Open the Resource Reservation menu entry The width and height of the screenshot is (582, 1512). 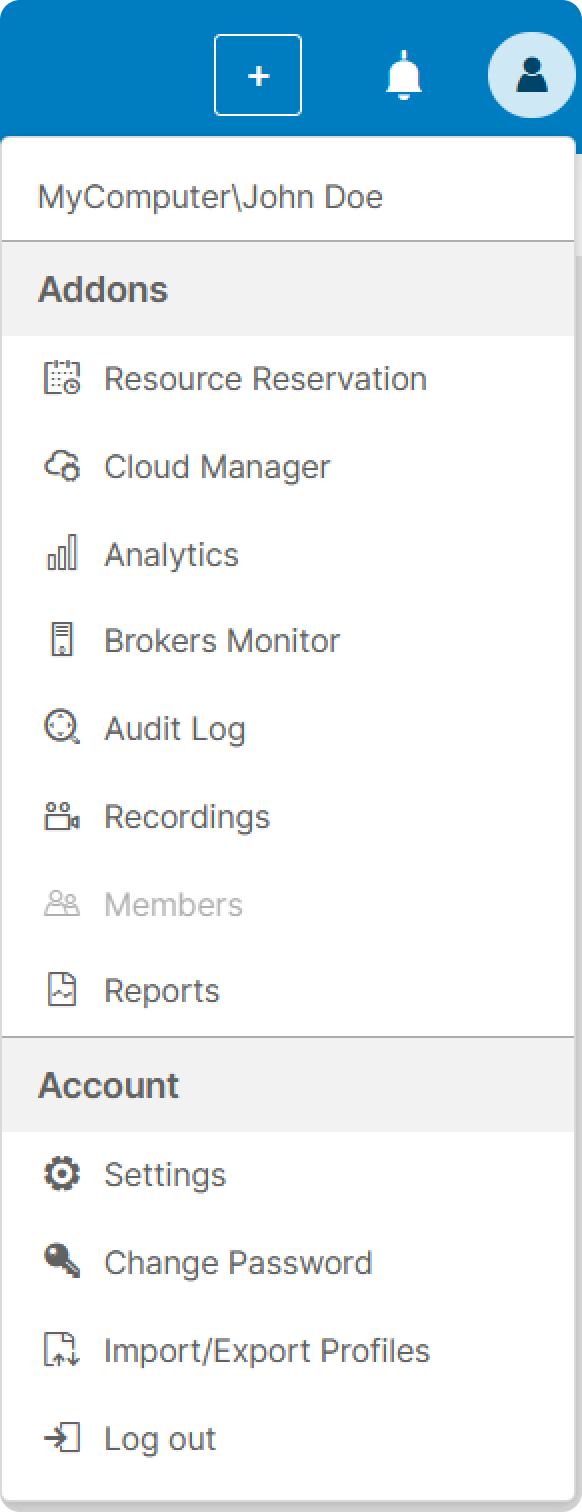[289, 379]
